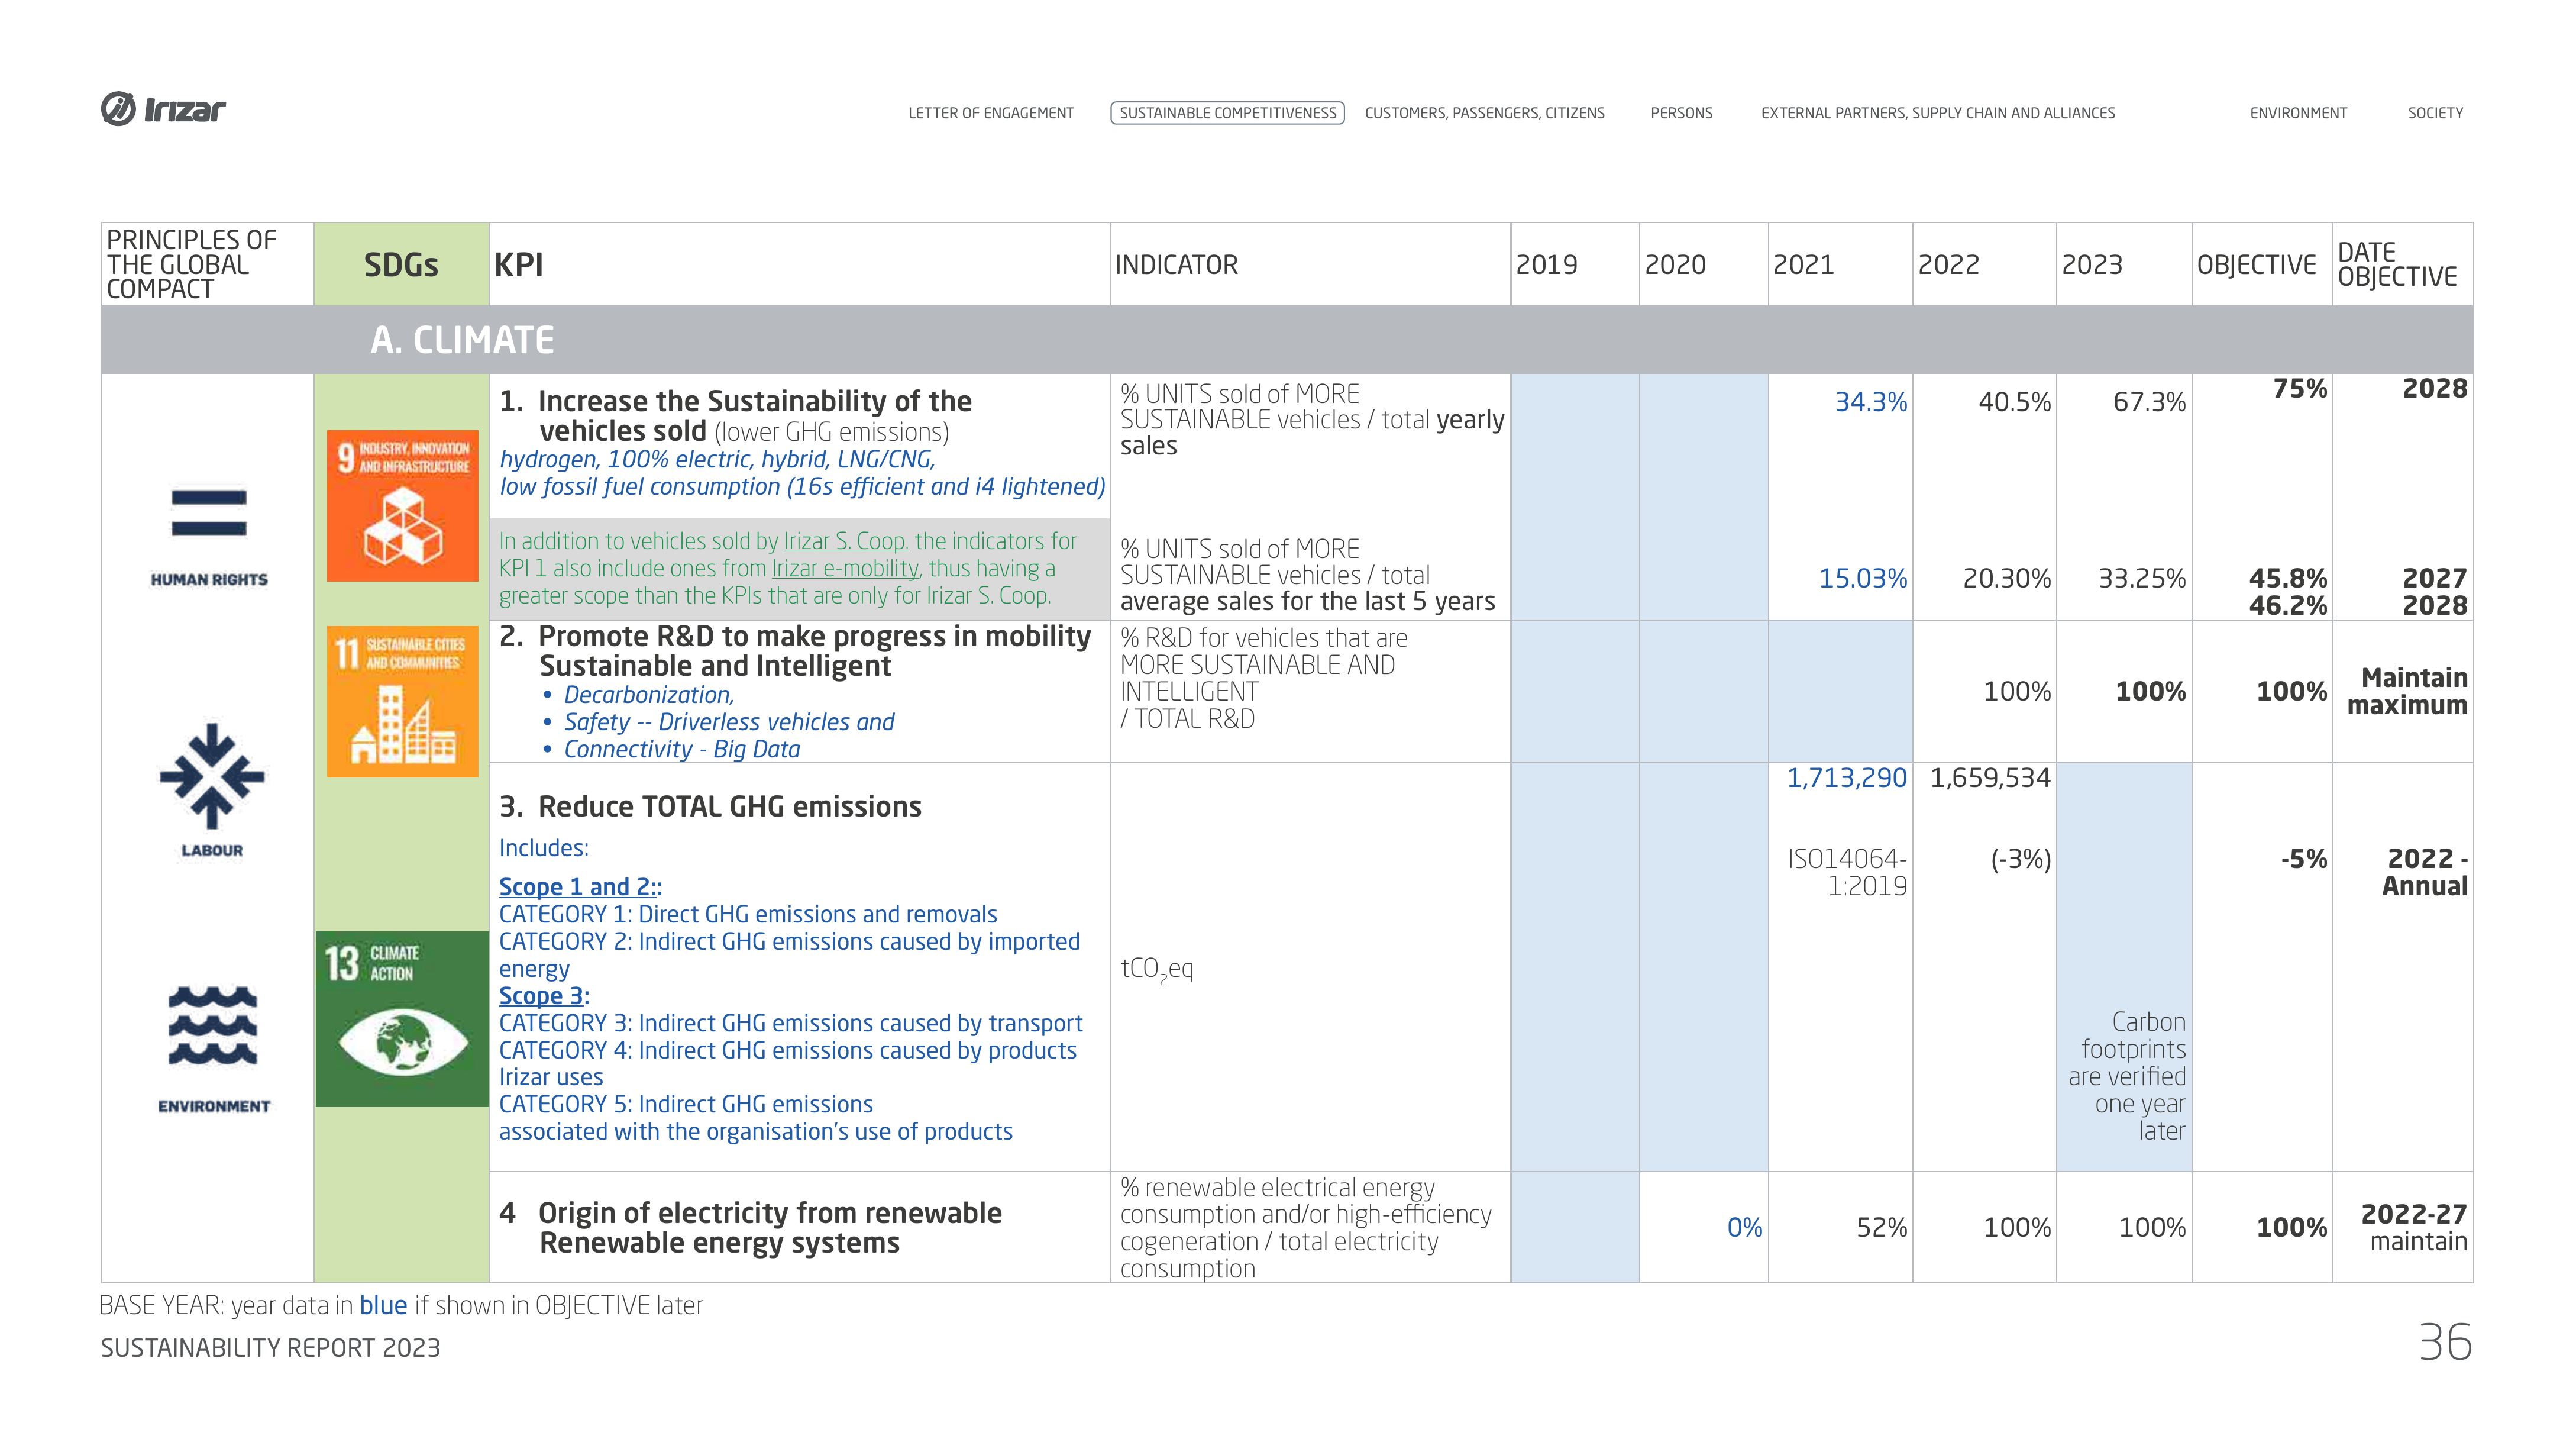Viewport: 2576px width, 1455px height.
Task: Click the 'Carbon footprints are verified' note
Action: (2127, 1076)
